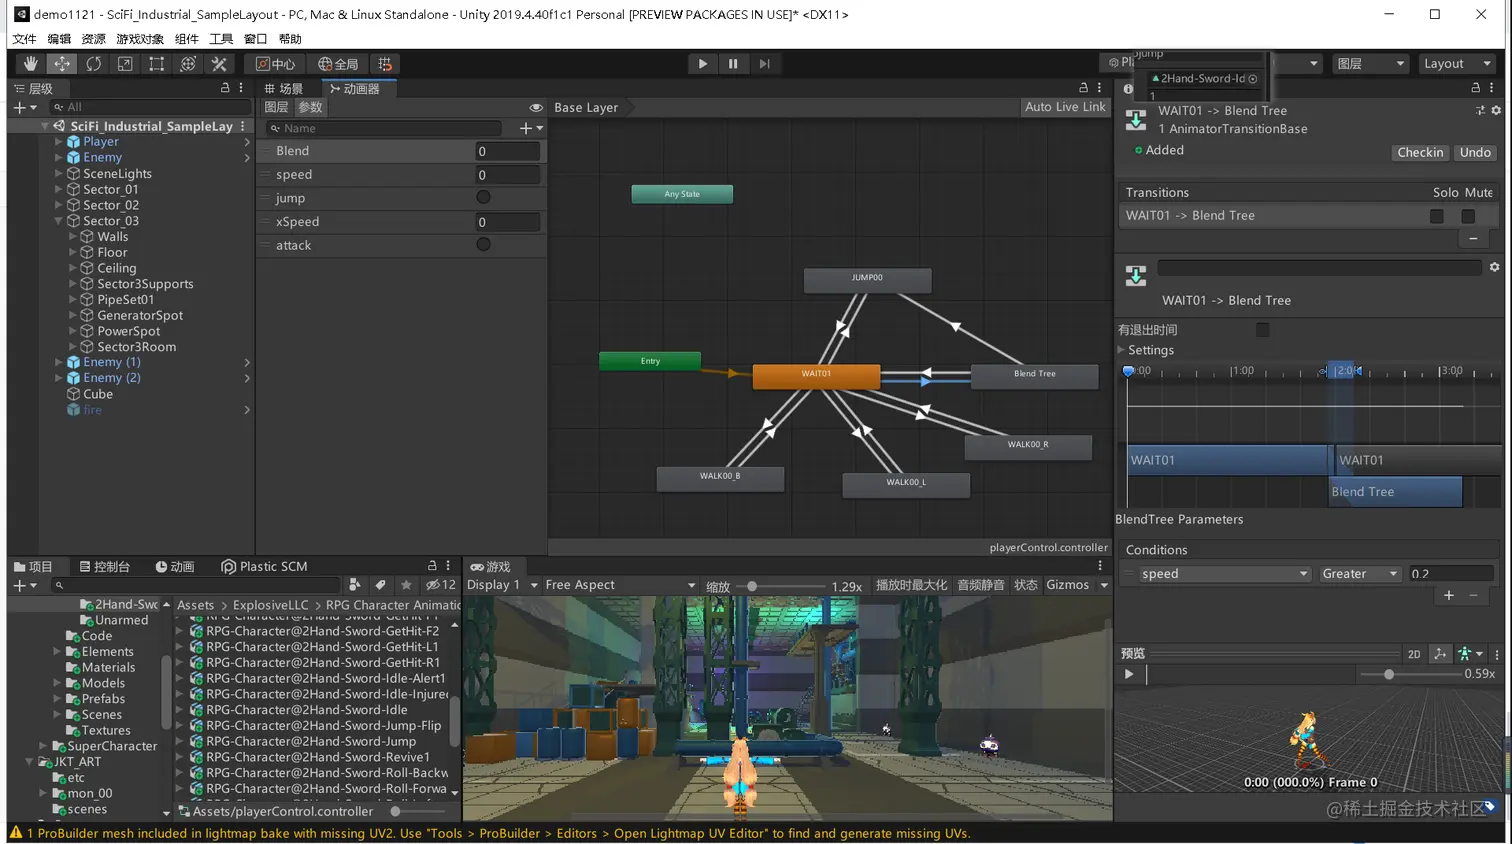Open Free Aspect dropdown
Image resolution: width=1512 pixels, height=844 pixels.
tap(620, 585)
